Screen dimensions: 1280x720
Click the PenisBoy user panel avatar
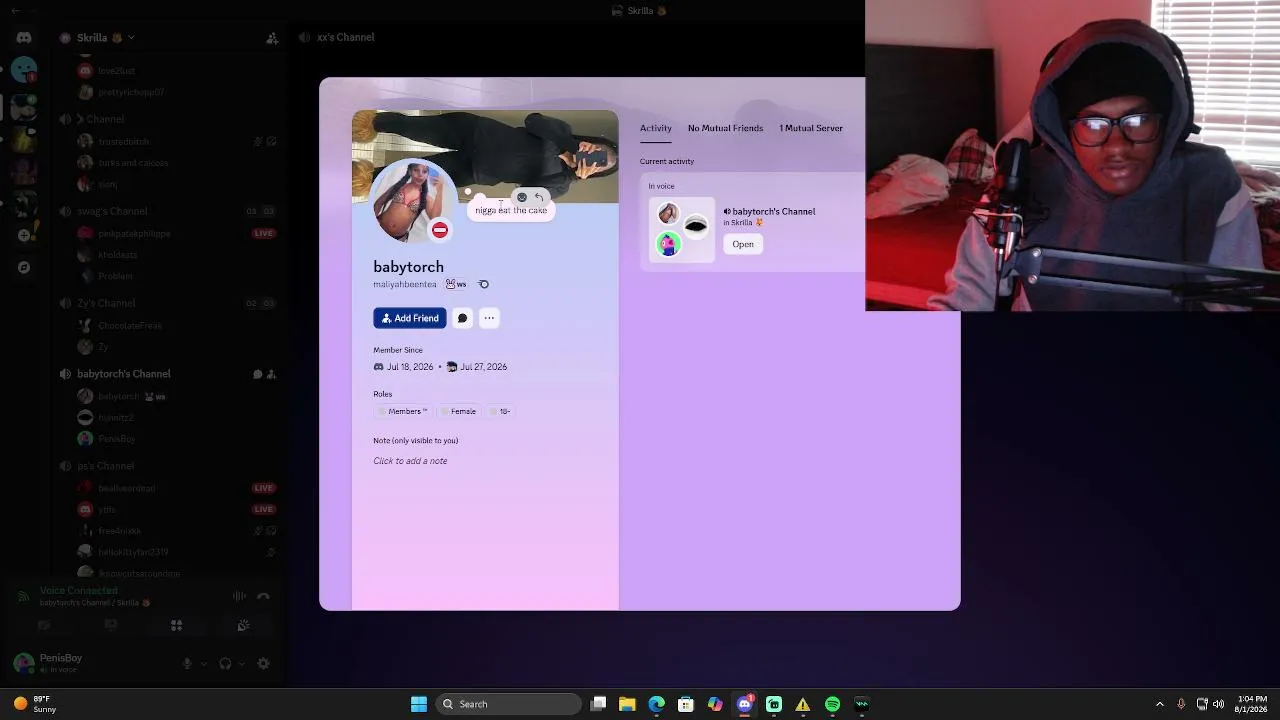(x=23, y=662)
